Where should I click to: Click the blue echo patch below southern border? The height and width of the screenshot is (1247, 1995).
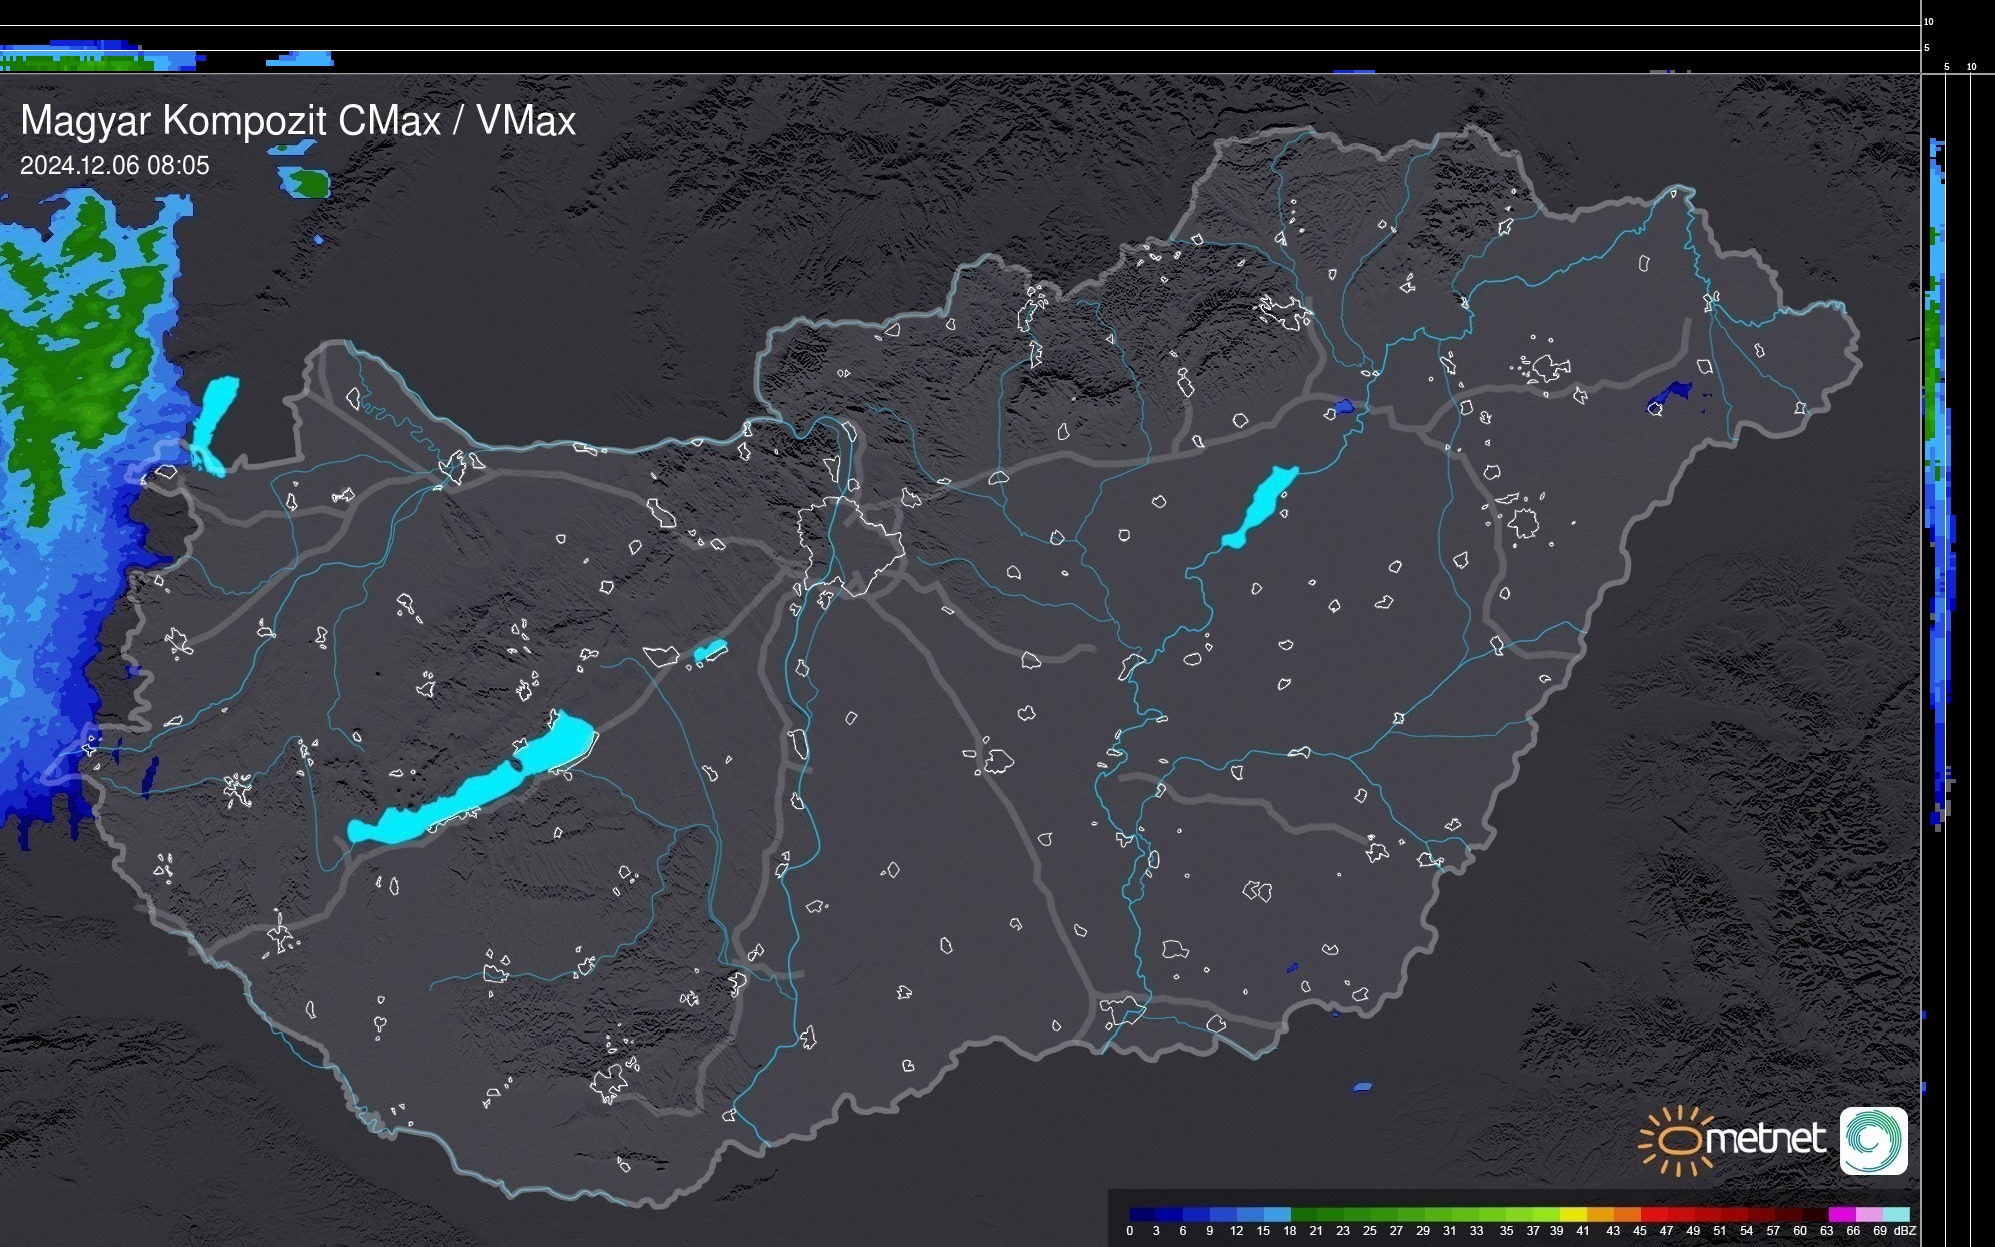[x=1362, y=1087]
